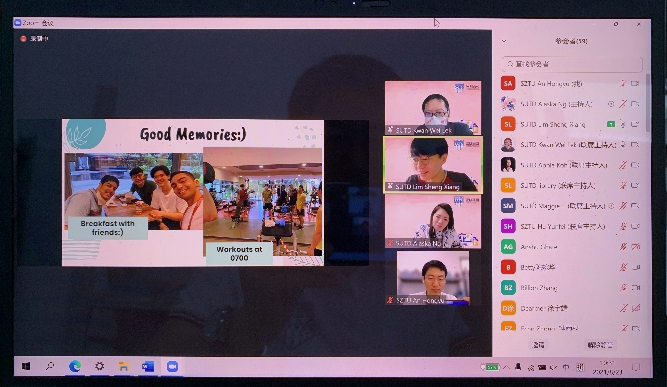Viewport: 667px width, 387px height.
Task: Click the participants list vertical scrollbar
Action: tap(647, 102)
